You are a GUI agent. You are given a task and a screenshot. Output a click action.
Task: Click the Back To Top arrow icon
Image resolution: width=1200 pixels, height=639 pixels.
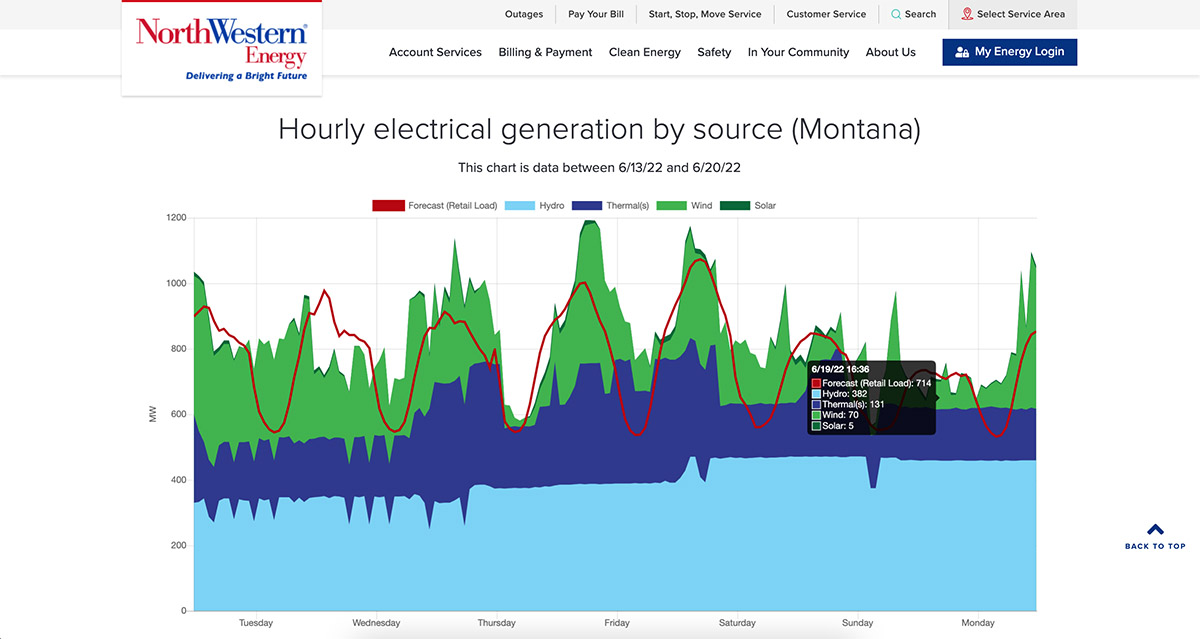coord(1155,531)
